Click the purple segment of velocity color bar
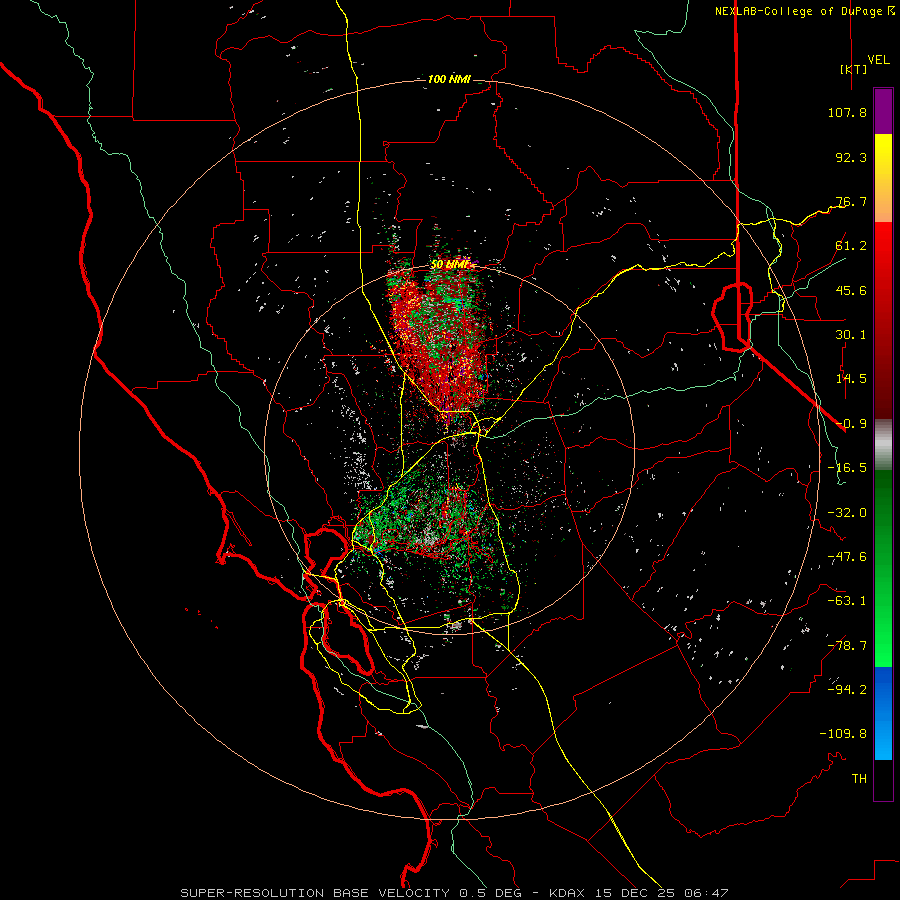900x900 pixels. coord(883,111)
